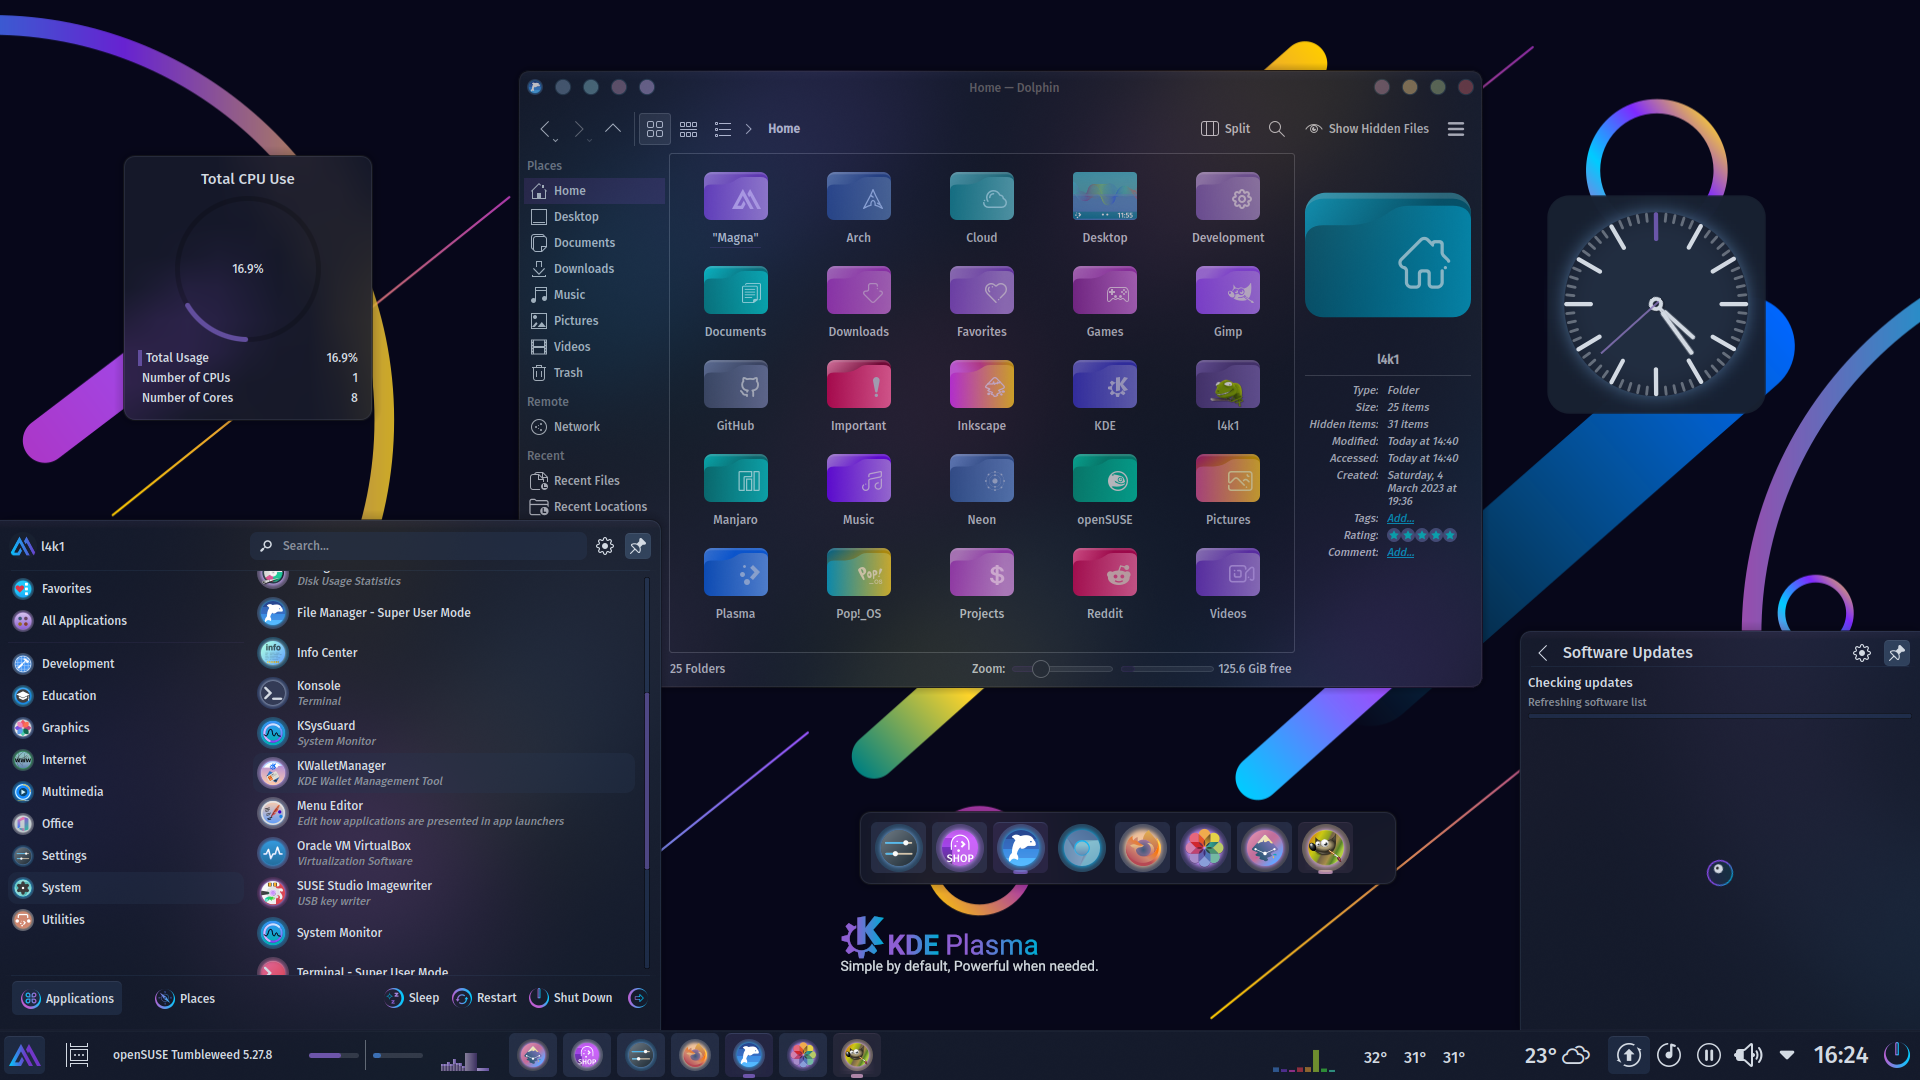Toggle Split view in Dolphin
1920x1080 pixels.
[x=1225, y=129]
